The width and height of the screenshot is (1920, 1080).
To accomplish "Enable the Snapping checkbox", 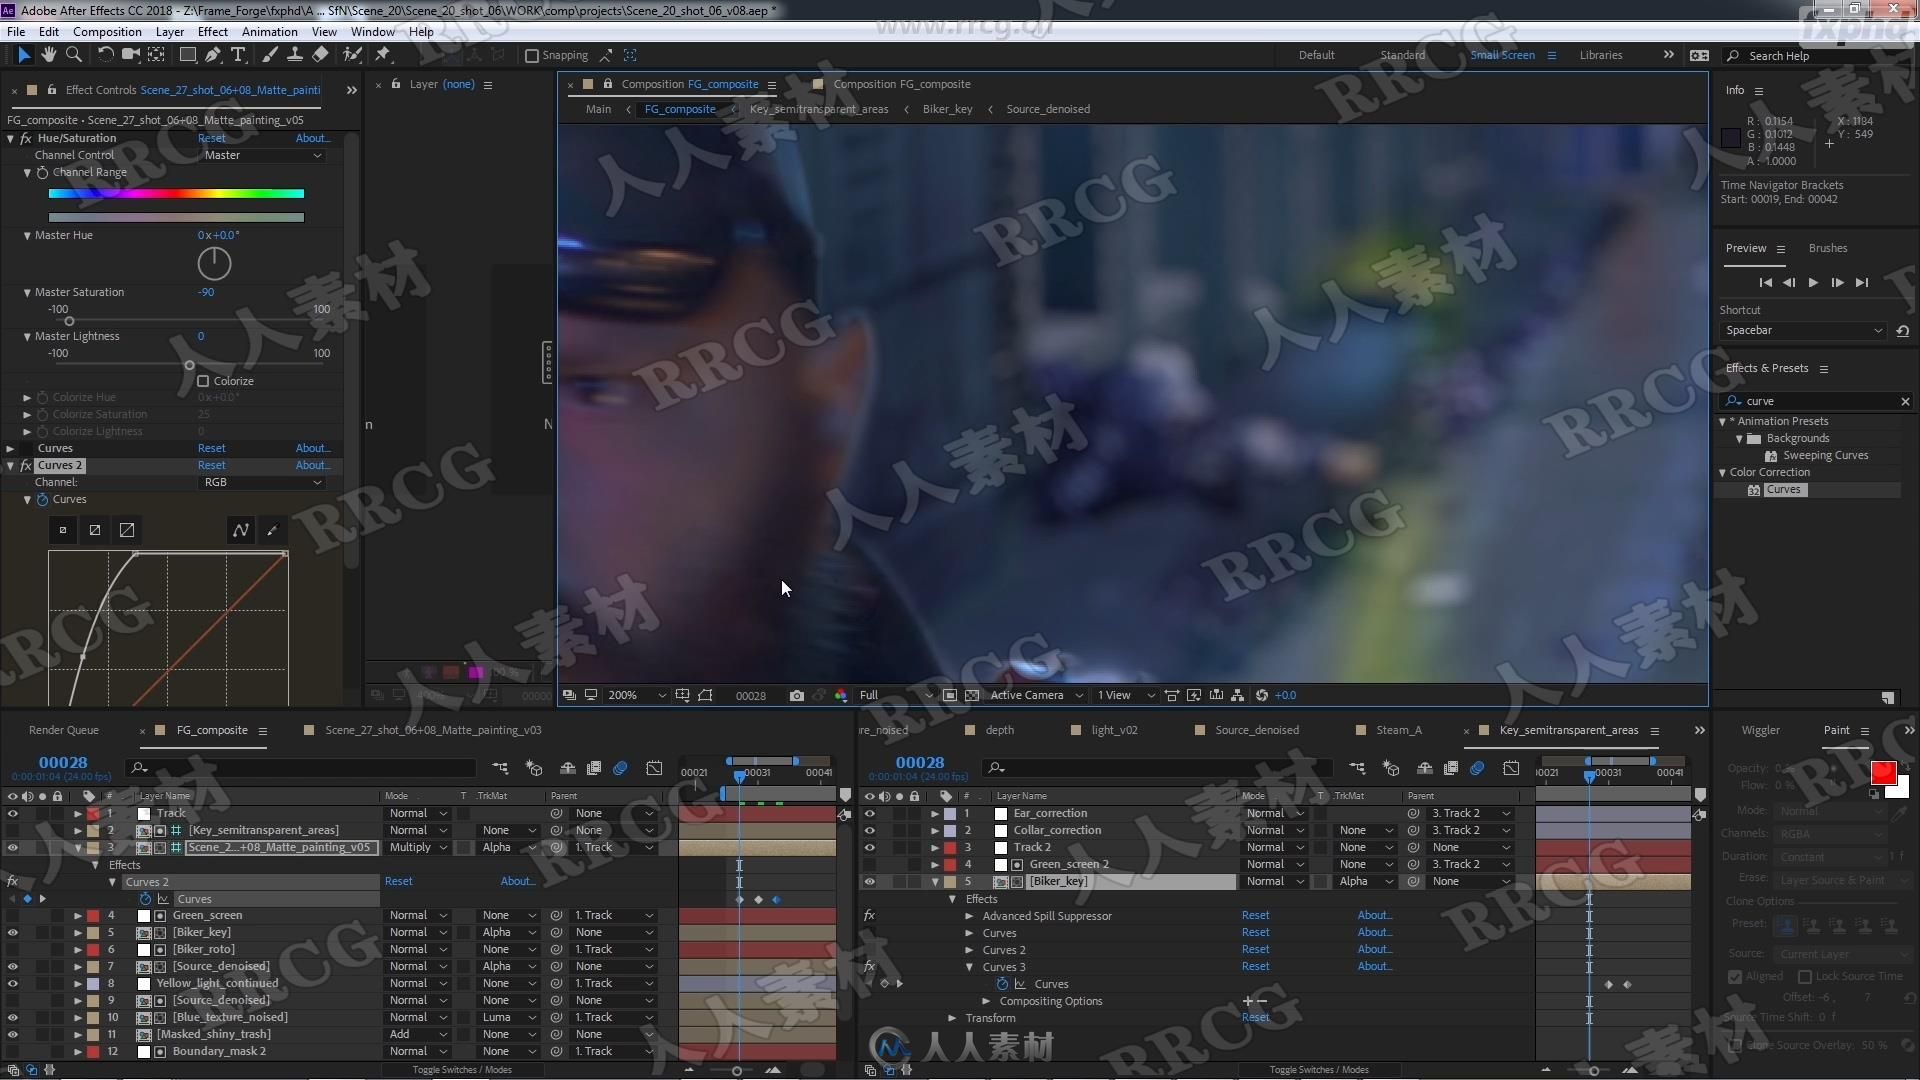I will [532, 56].
